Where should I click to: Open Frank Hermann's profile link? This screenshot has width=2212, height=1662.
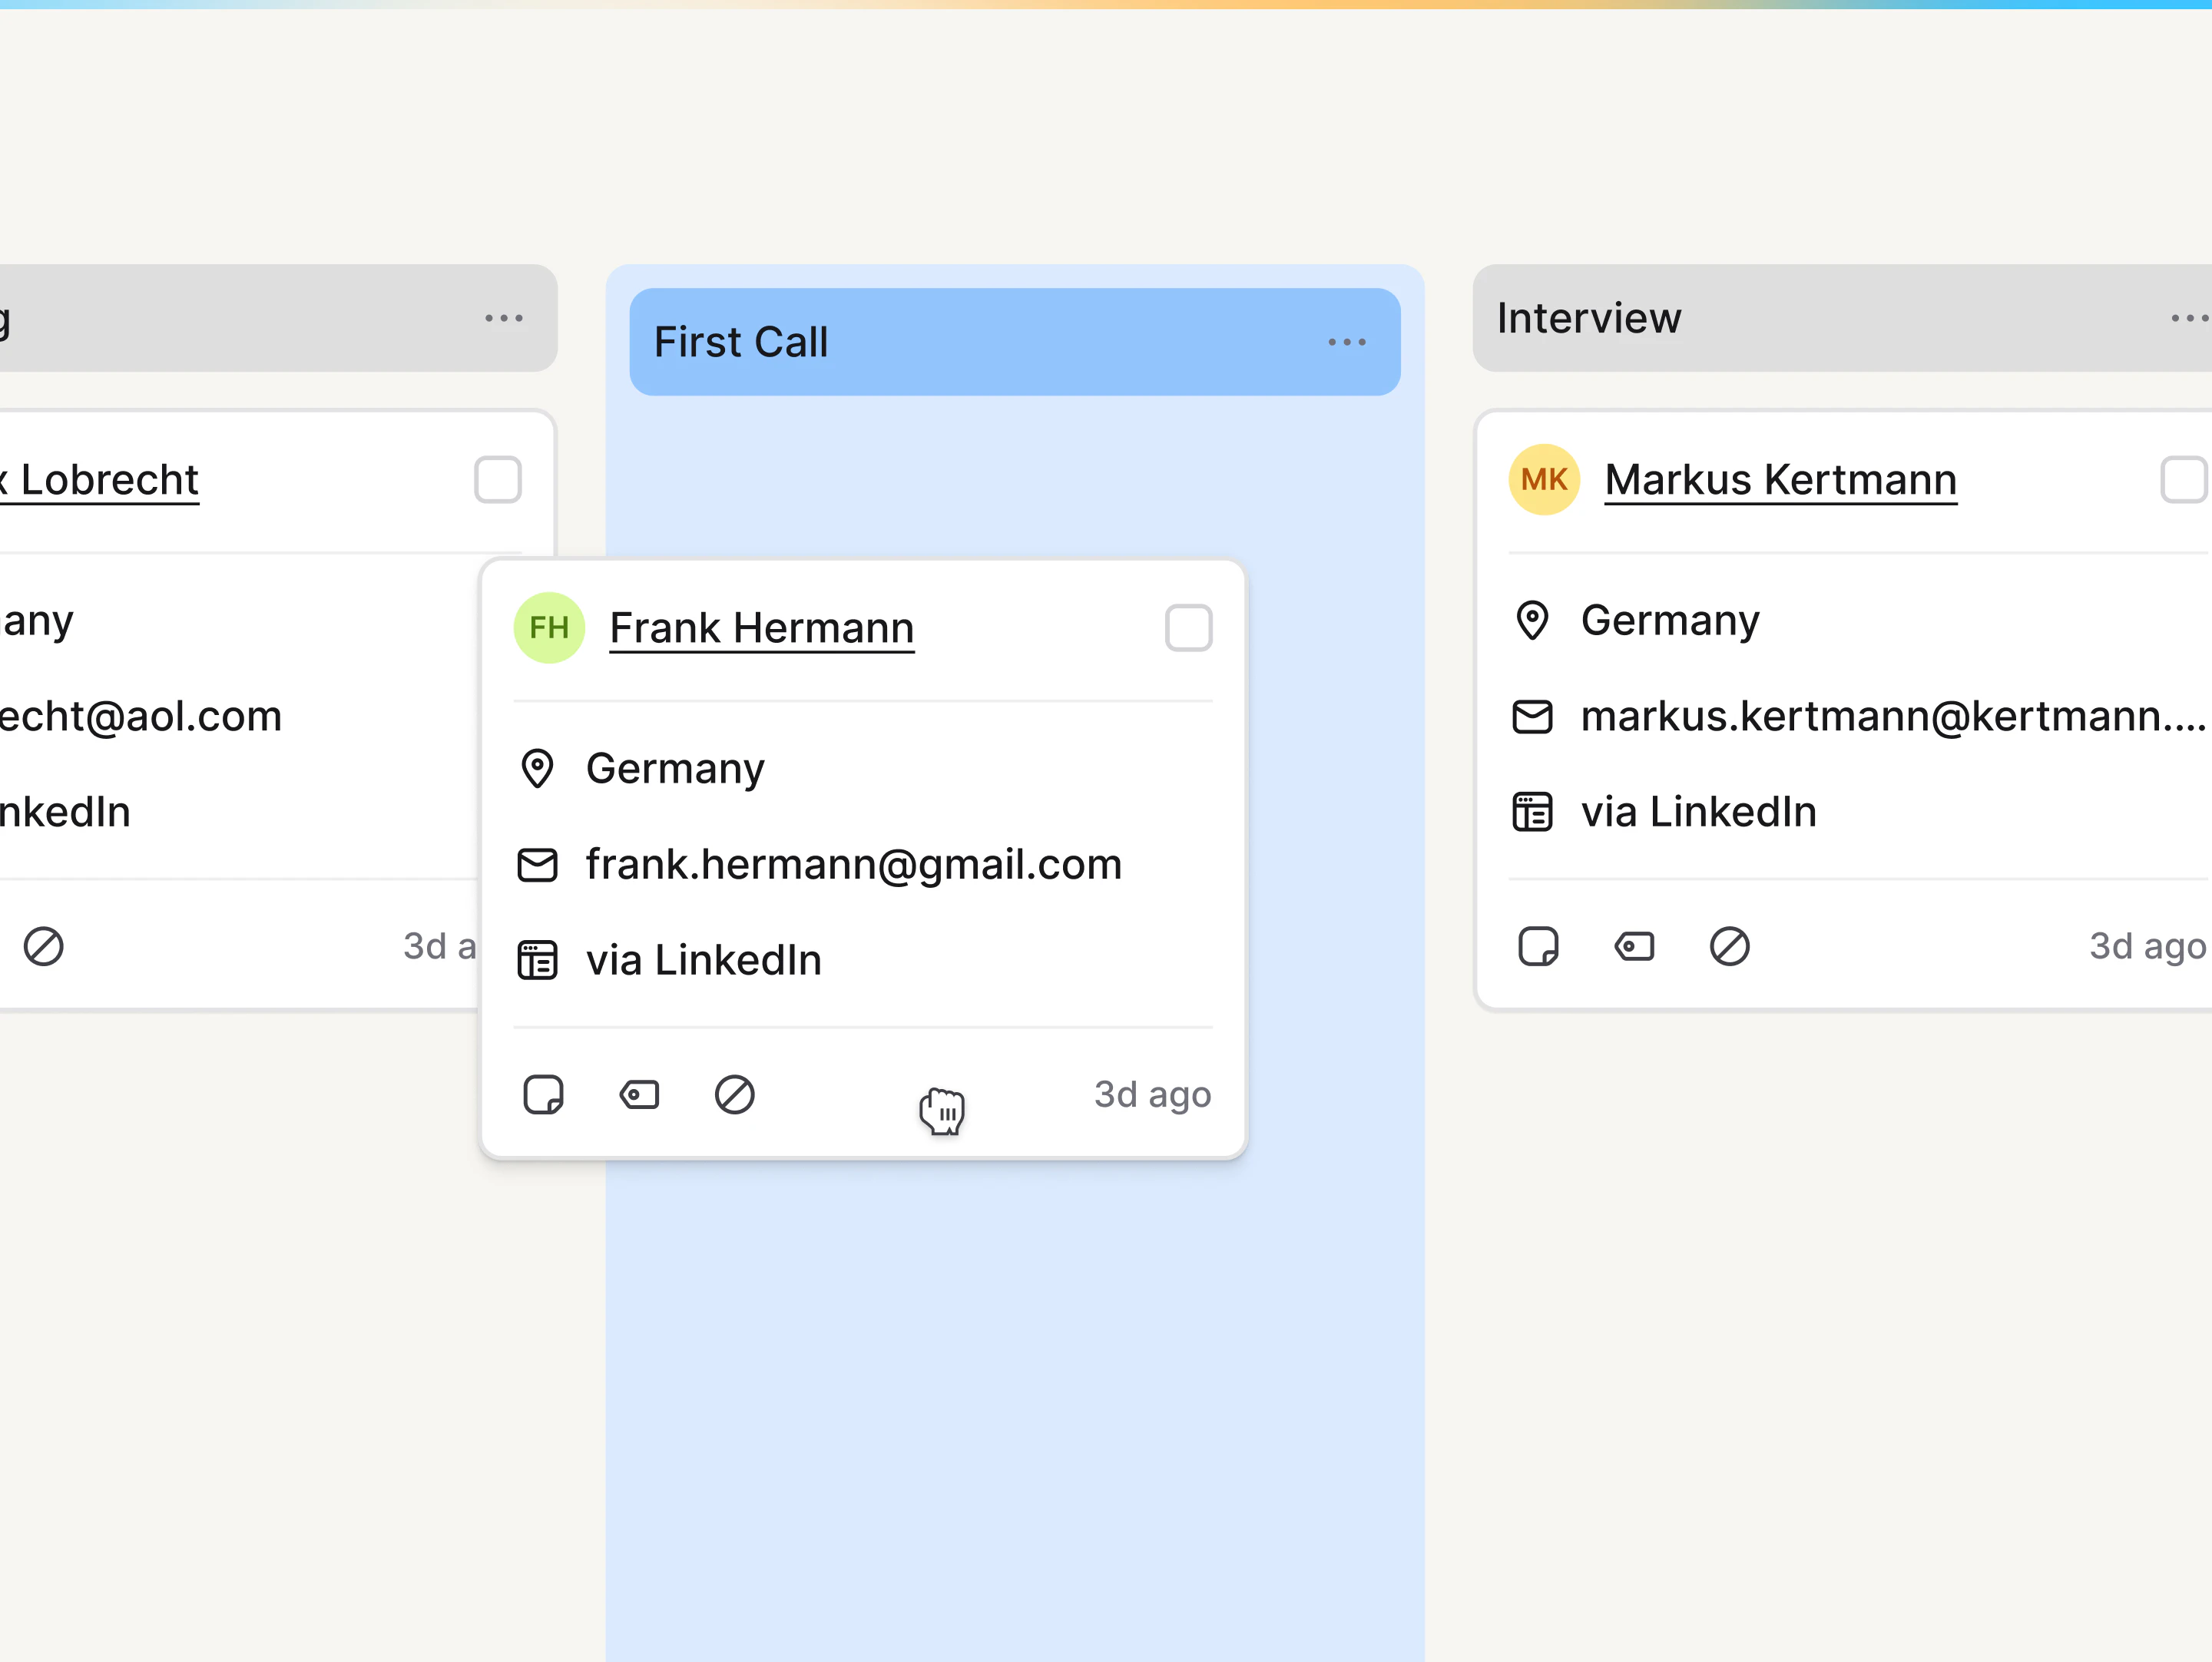761,627
